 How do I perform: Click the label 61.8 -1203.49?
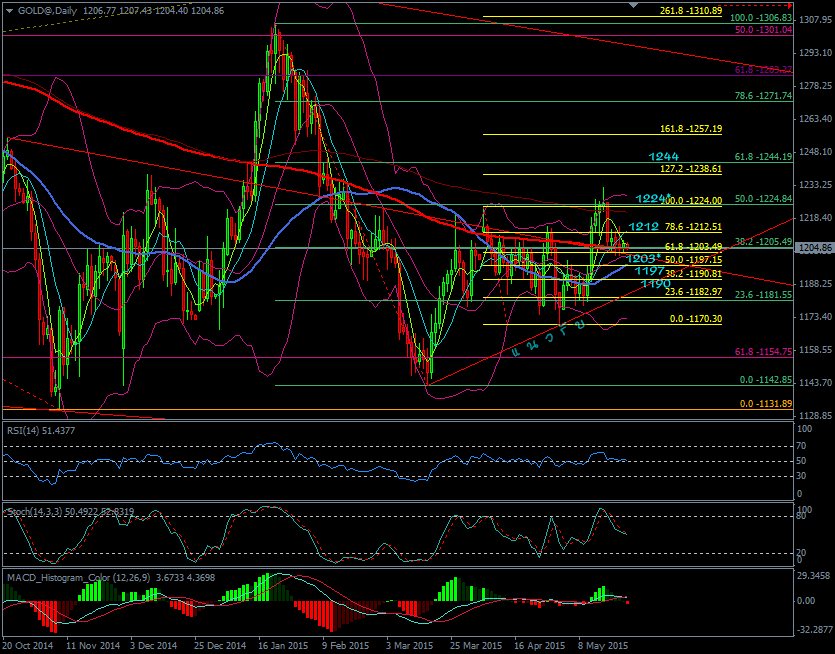pyautogui.click(x=693, y=247)
